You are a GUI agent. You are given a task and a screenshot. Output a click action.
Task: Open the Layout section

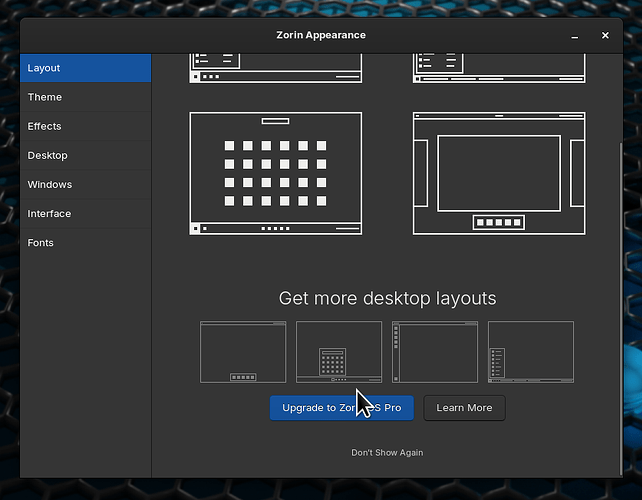pos(86,68)
